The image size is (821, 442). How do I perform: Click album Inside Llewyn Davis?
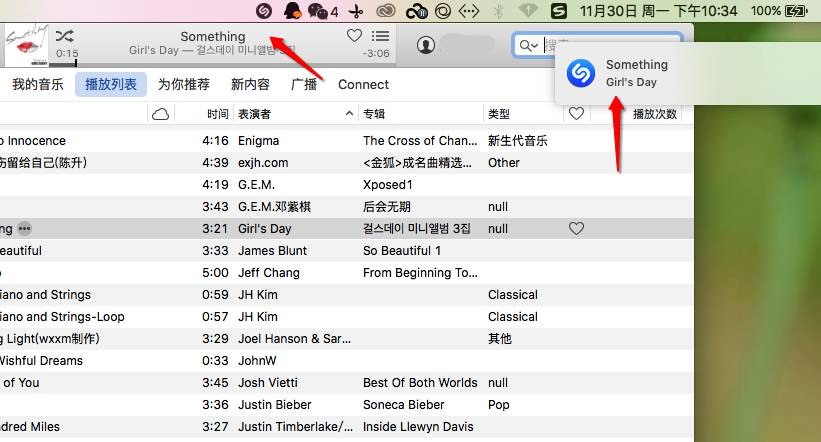coord(418,427)
